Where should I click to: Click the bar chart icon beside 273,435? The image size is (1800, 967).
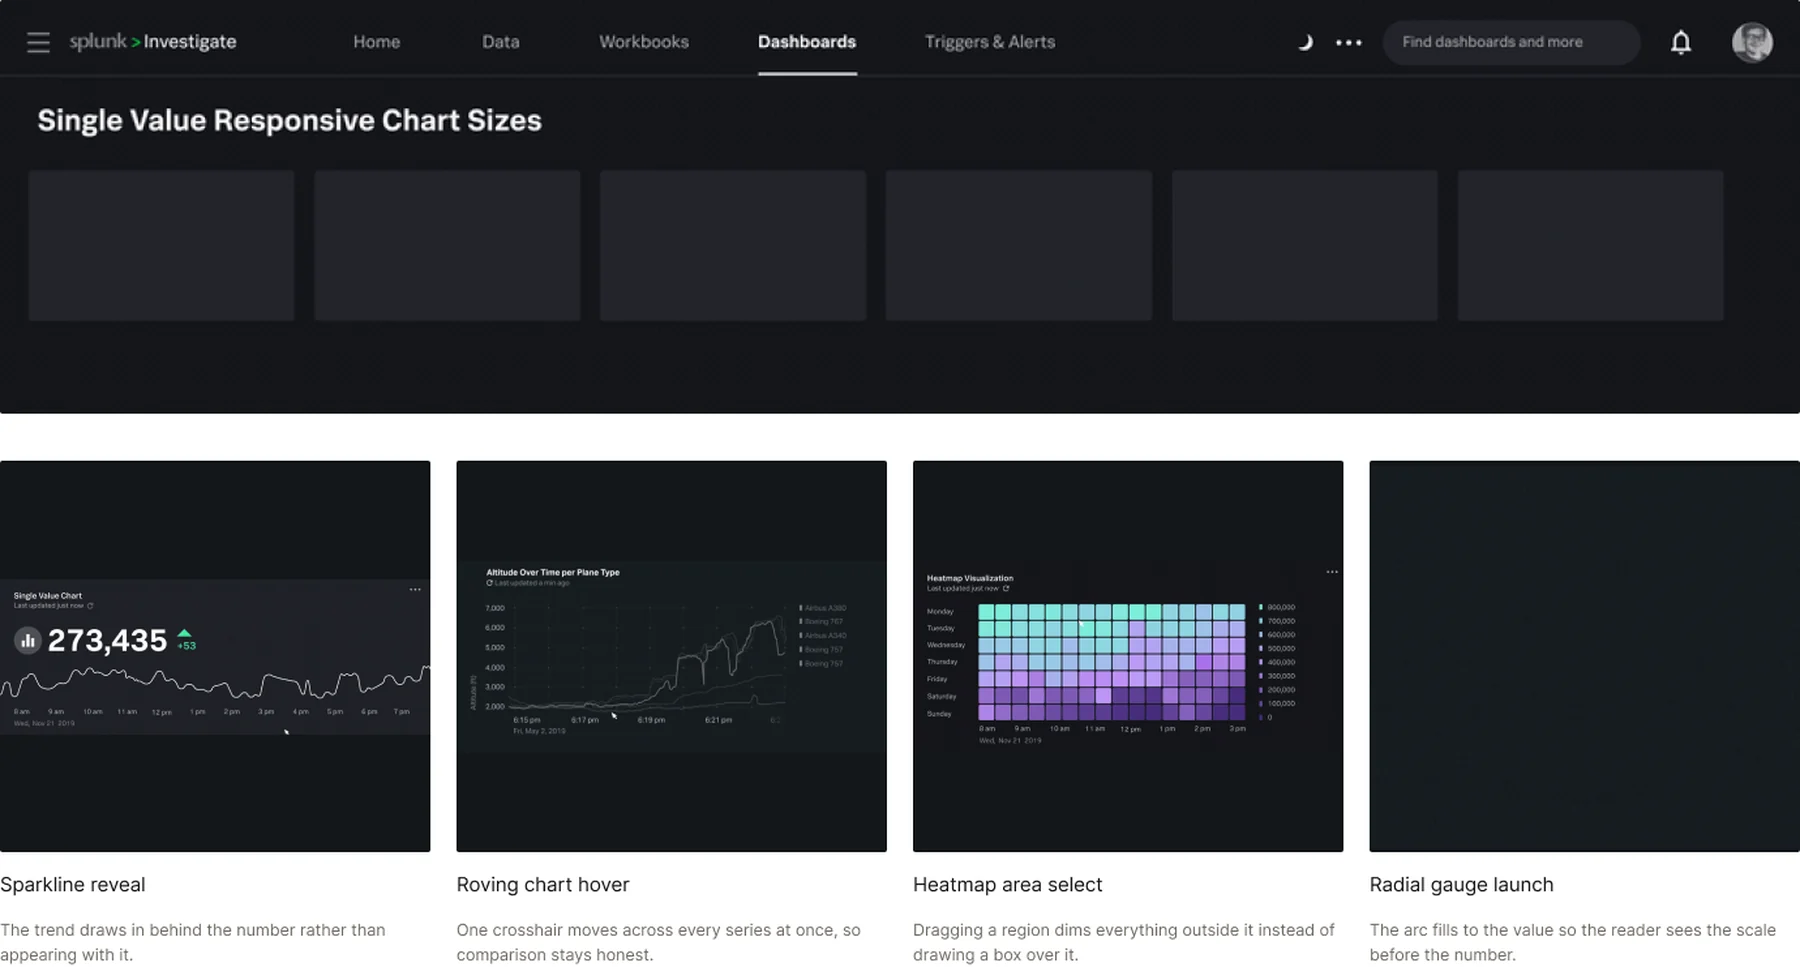pos(28,641)
